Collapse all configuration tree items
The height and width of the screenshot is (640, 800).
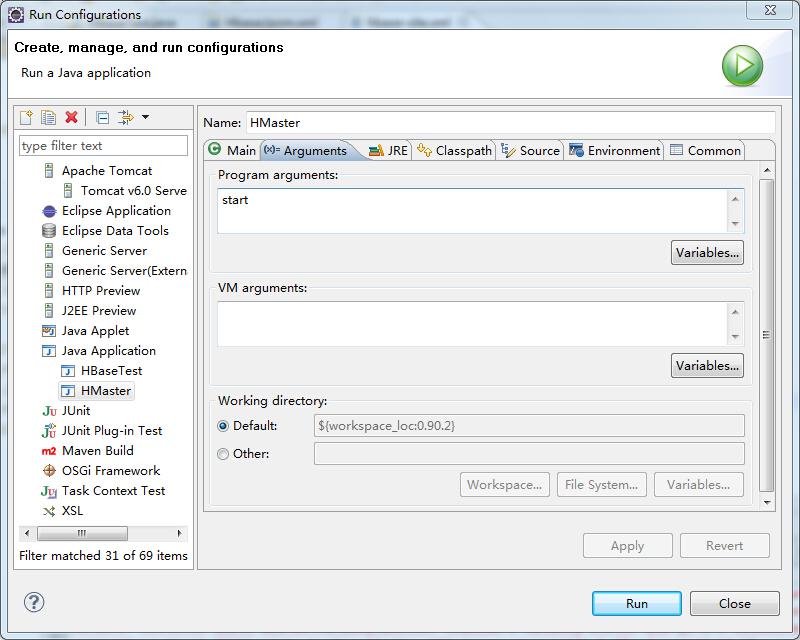(102, 118)
